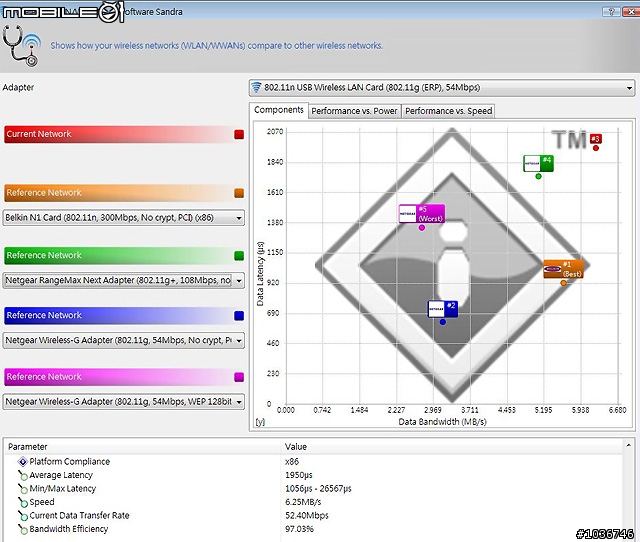Click the 52.40Mbps transfer rate value

point(307,515)
